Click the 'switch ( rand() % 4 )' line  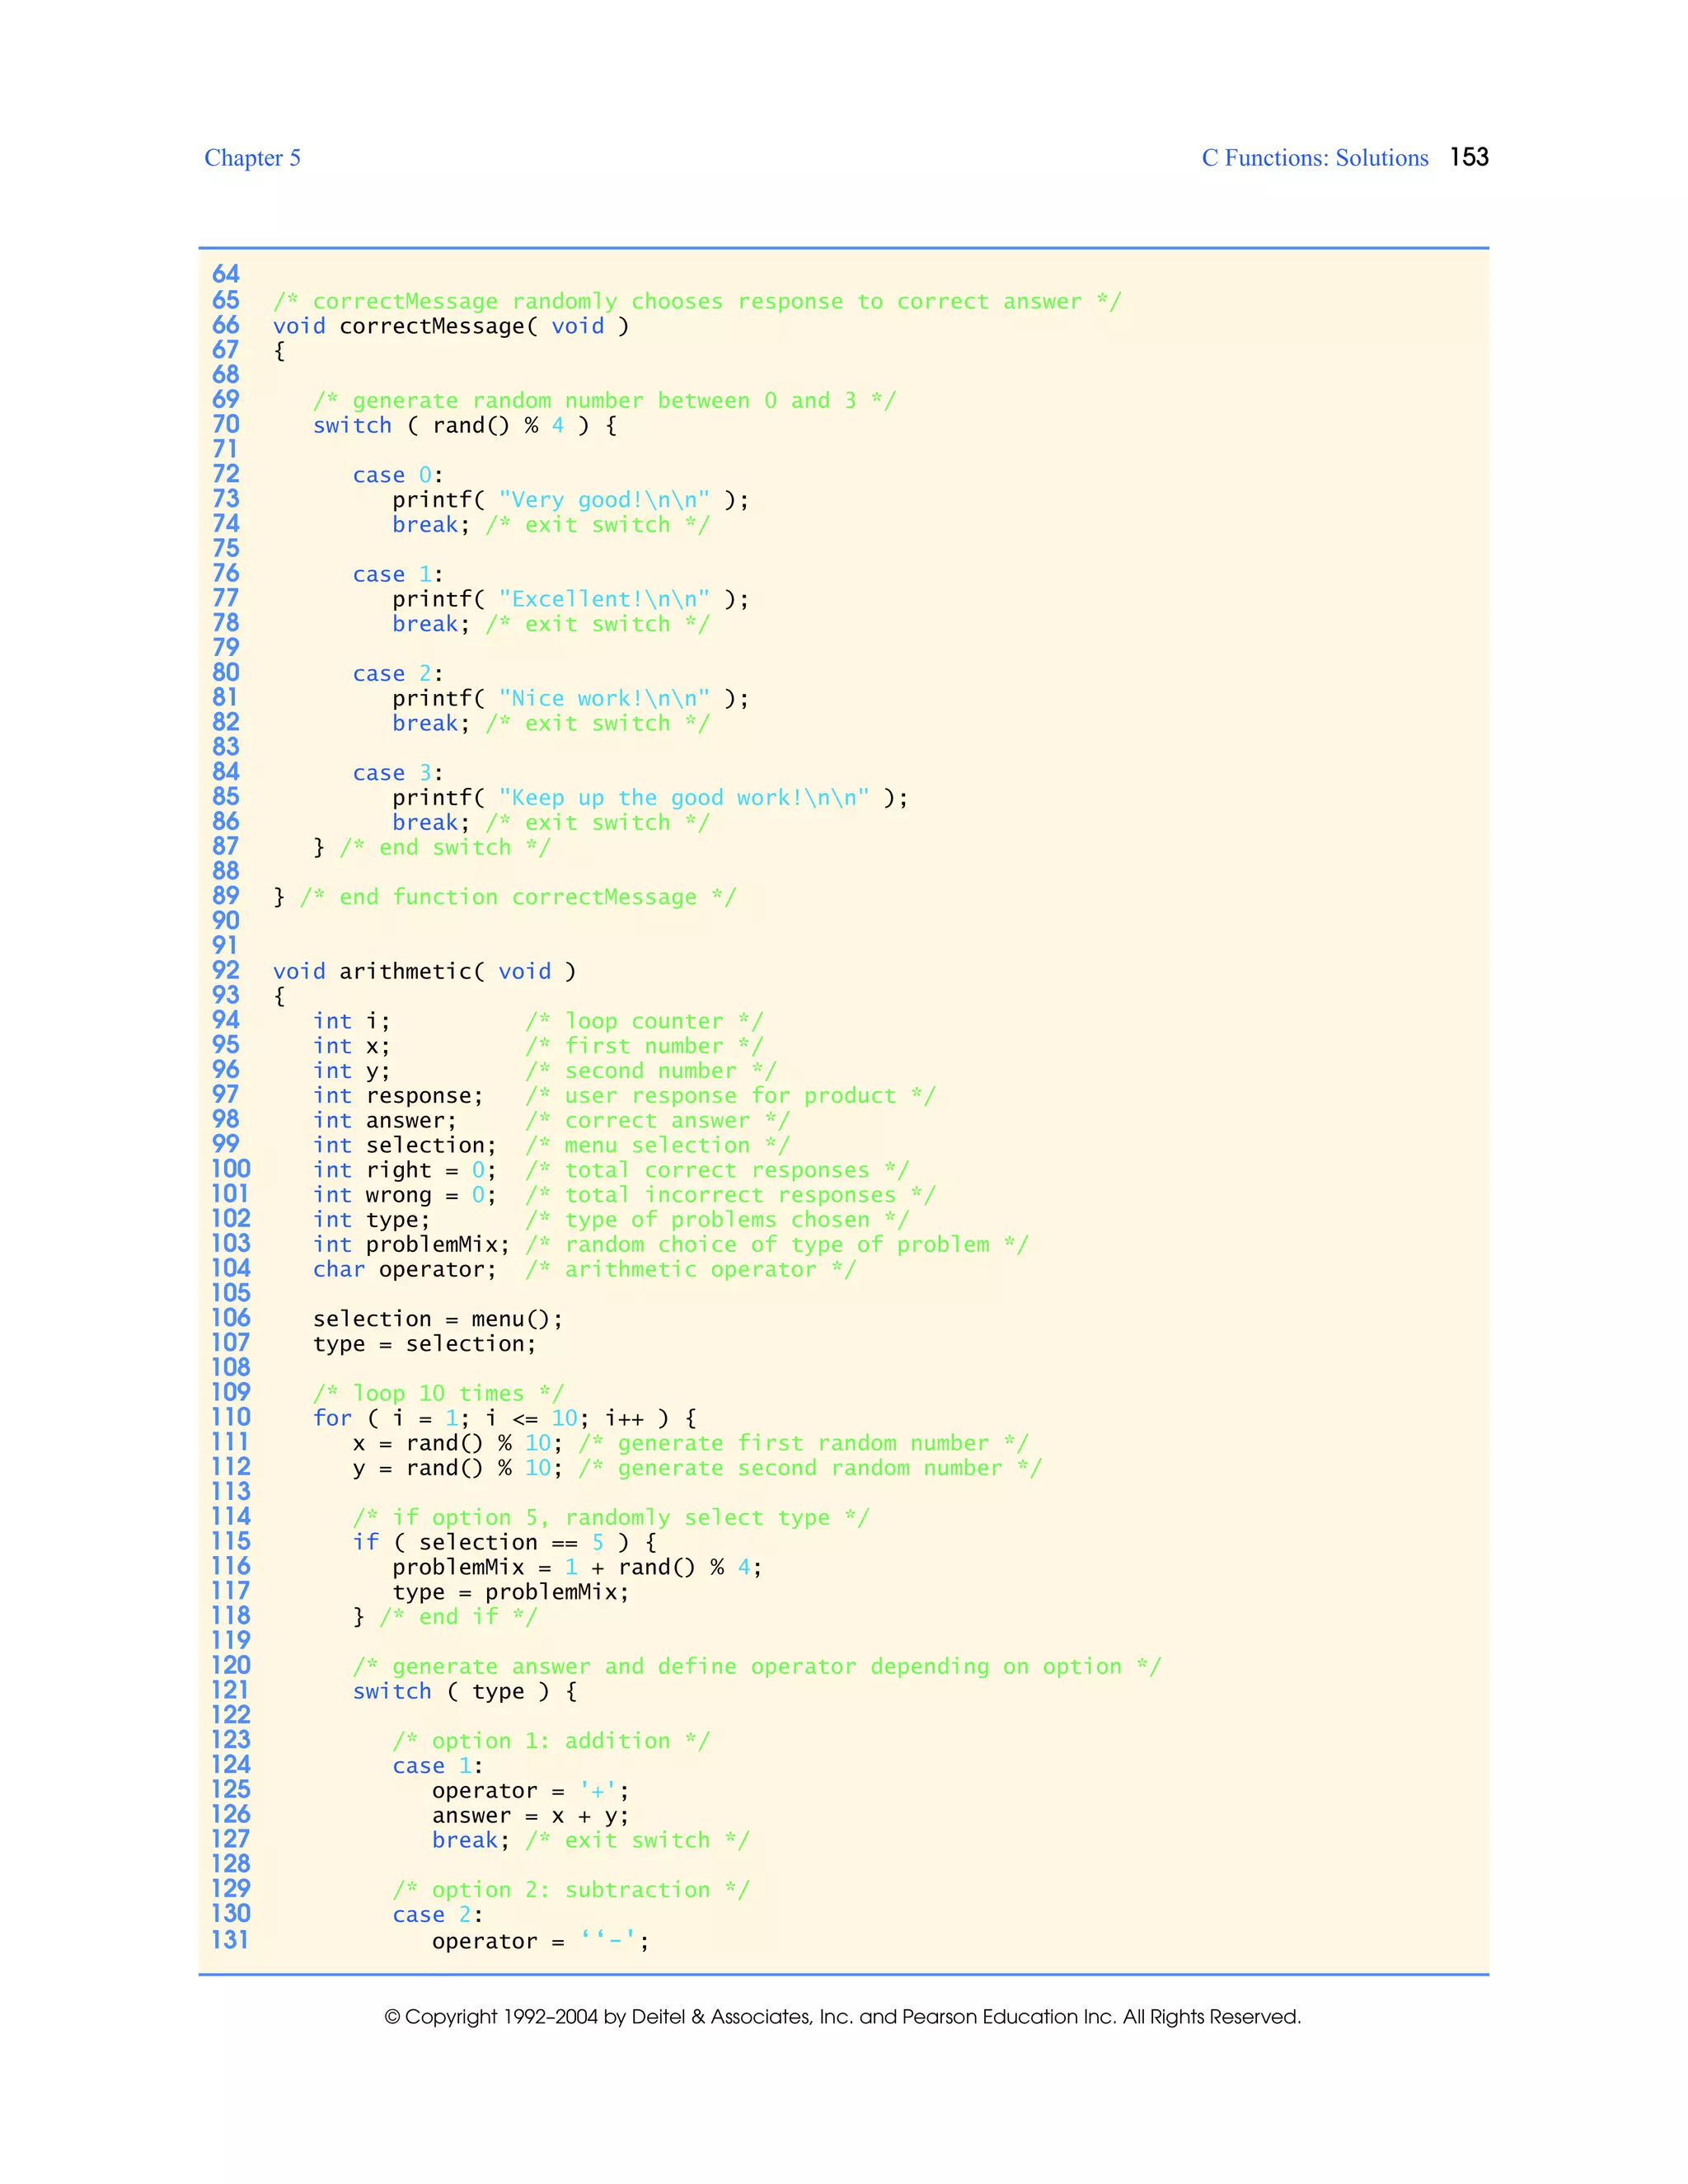(x=464, y=425)
